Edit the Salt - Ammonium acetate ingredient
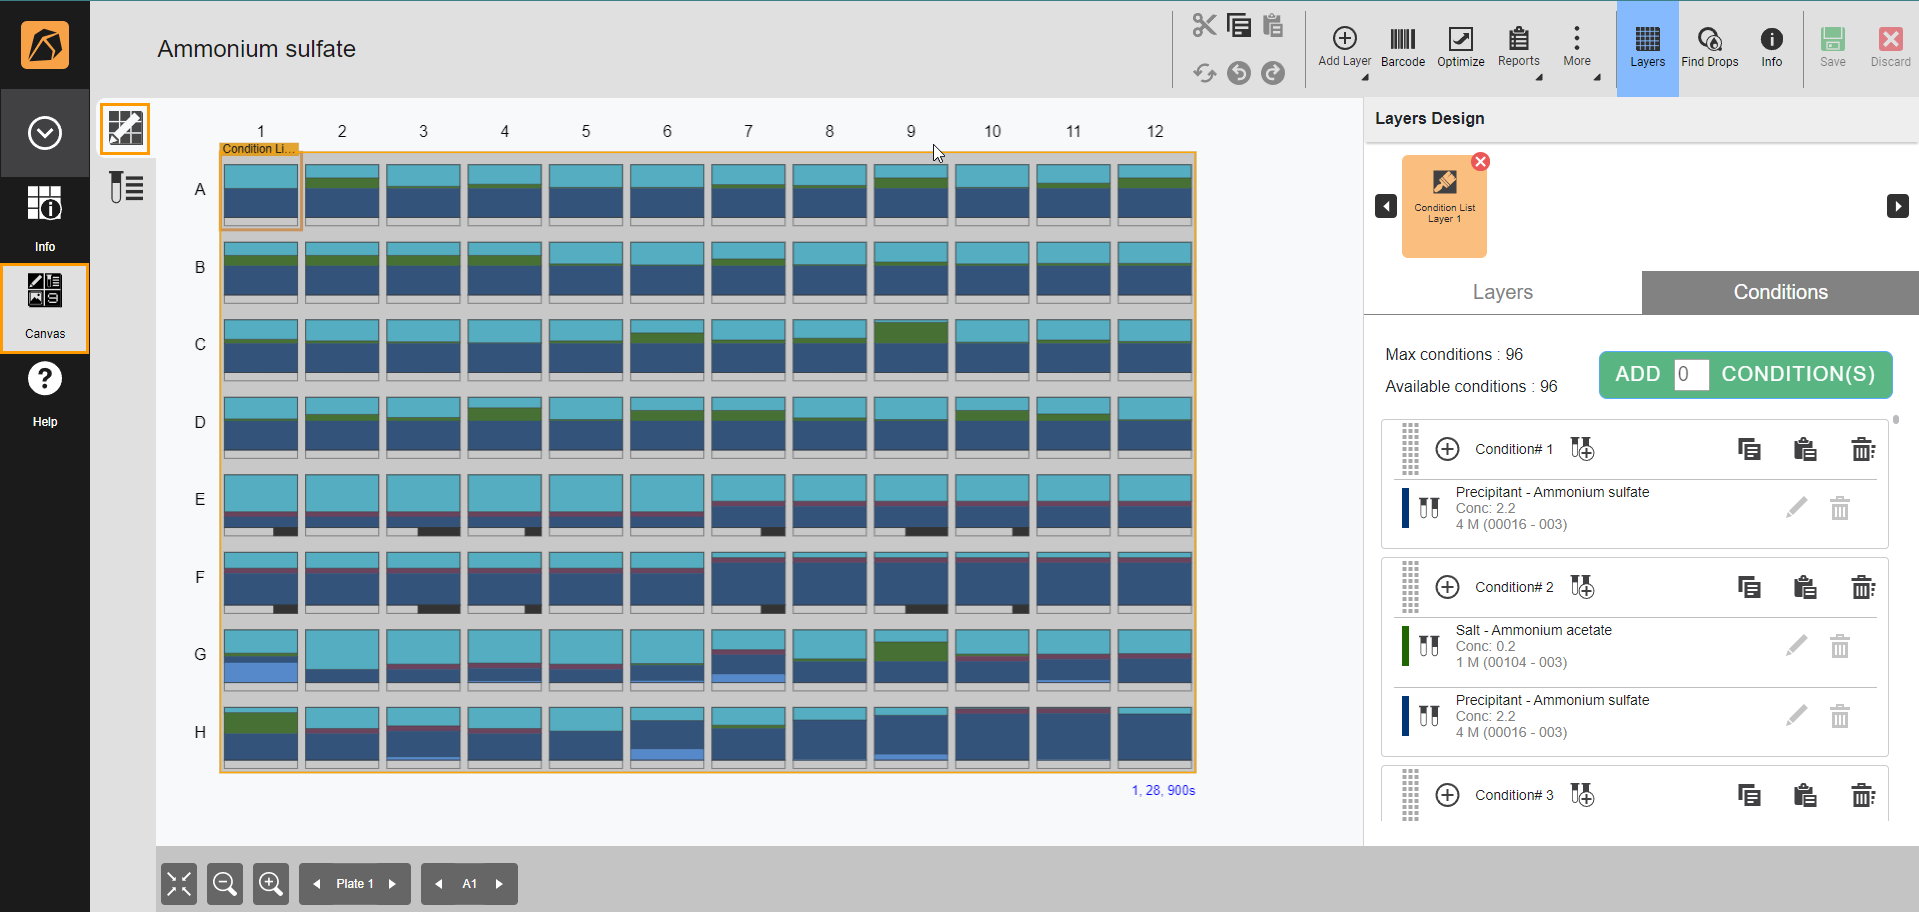The image size is (1919, 912). click(1796, 646)
